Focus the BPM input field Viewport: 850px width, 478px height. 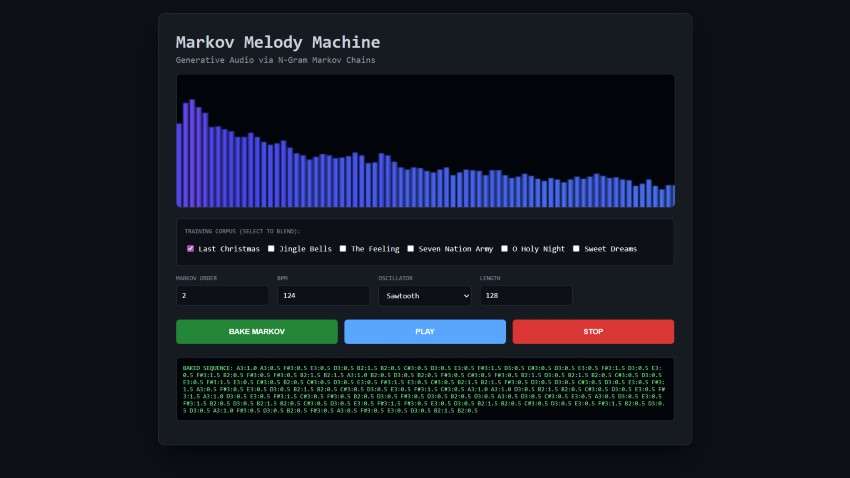324,295
